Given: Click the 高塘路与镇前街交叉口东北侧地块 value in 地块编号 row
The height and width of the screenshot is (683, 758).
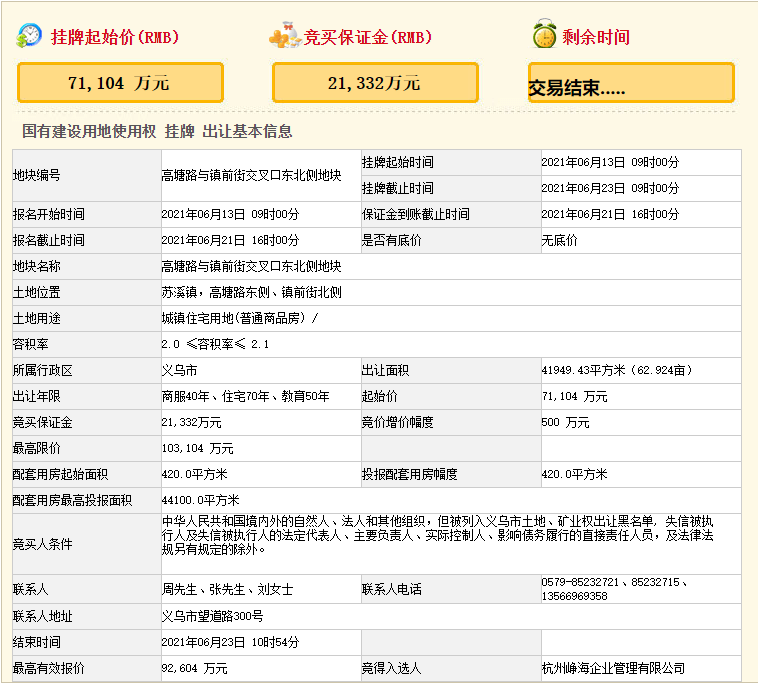Looking at the screenshot, I should tap(251, 175).
